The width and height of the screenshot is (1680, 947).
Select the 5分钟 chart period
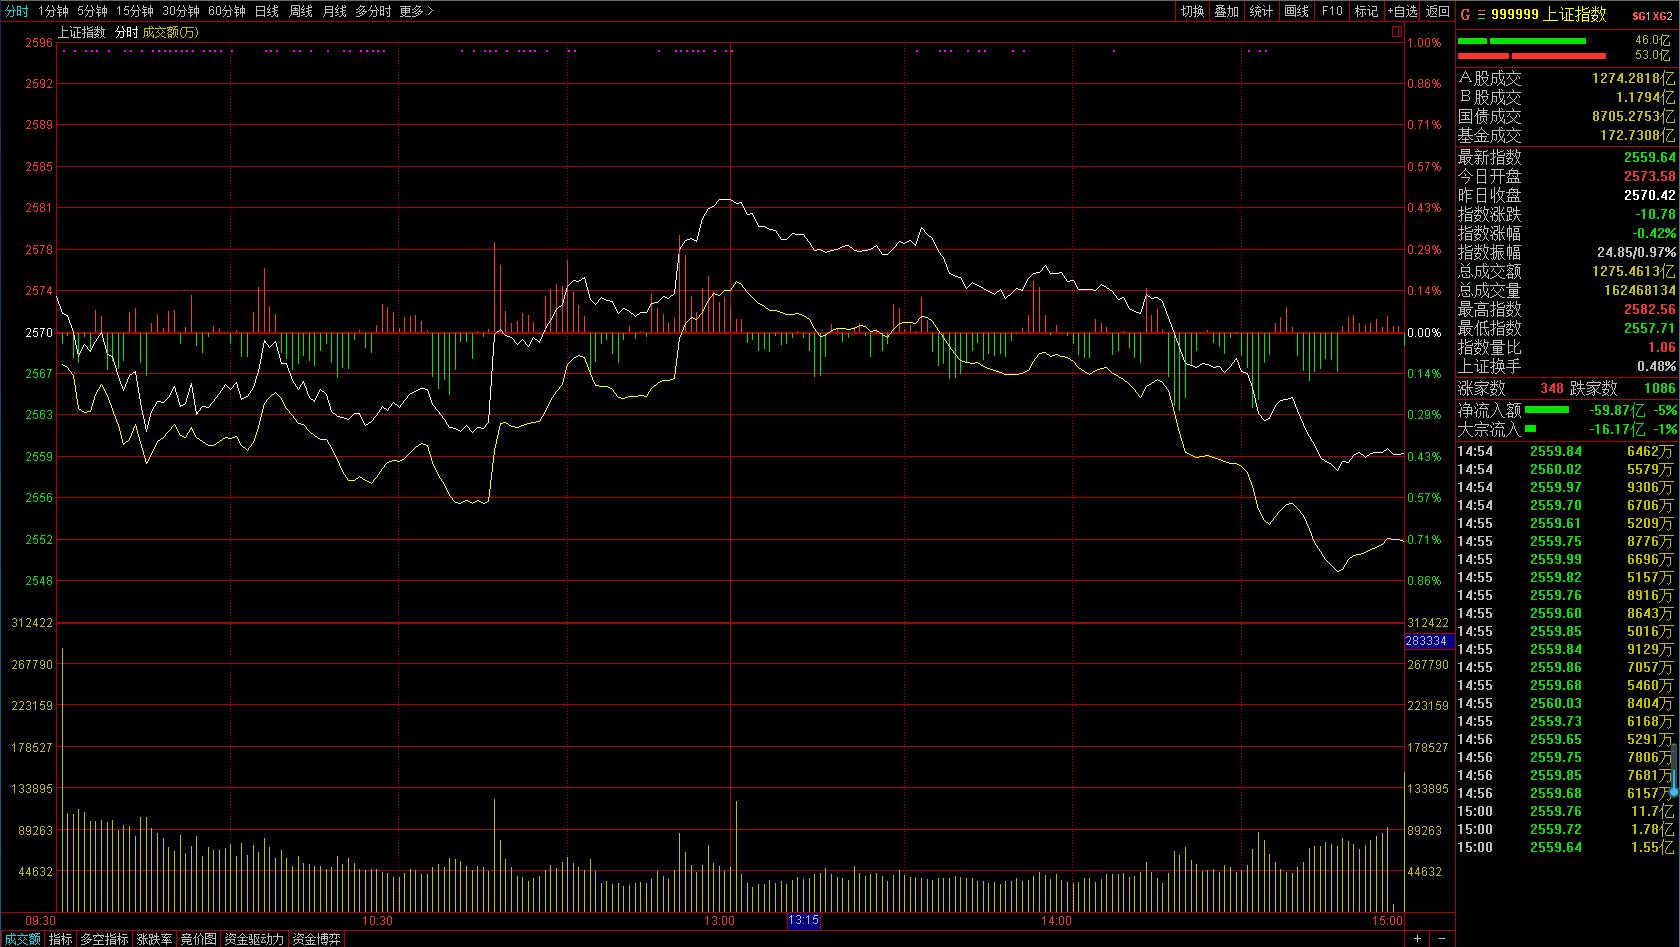pyautogui.click(x=92, y=11)
